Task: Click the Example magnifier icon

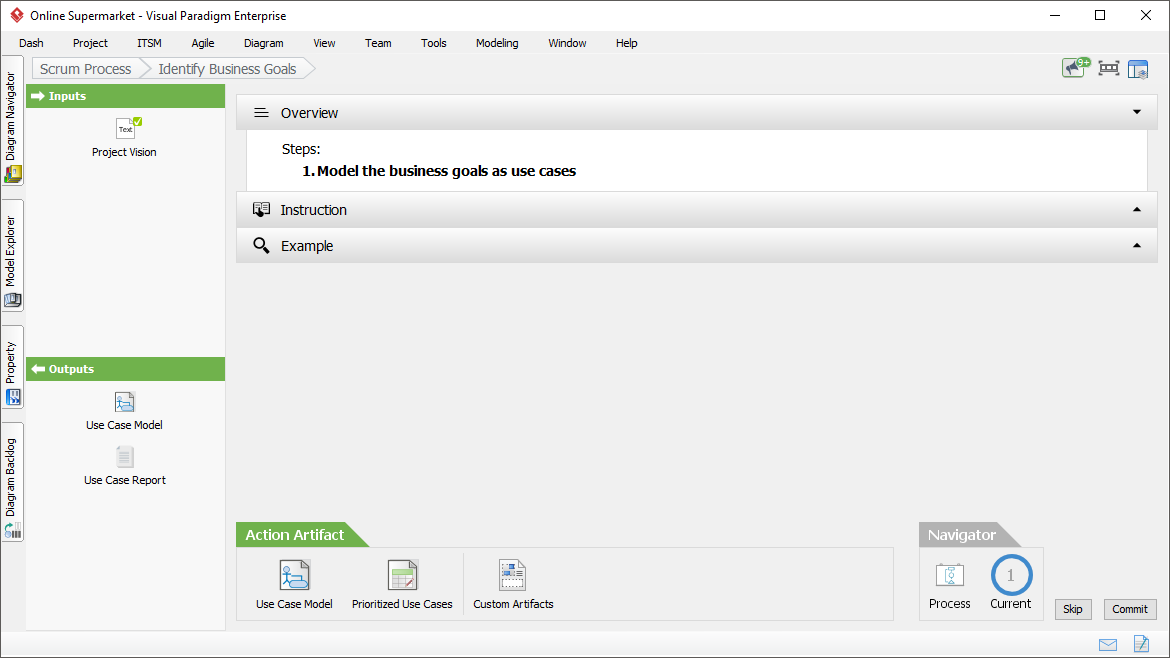Action: pos(261,245)
